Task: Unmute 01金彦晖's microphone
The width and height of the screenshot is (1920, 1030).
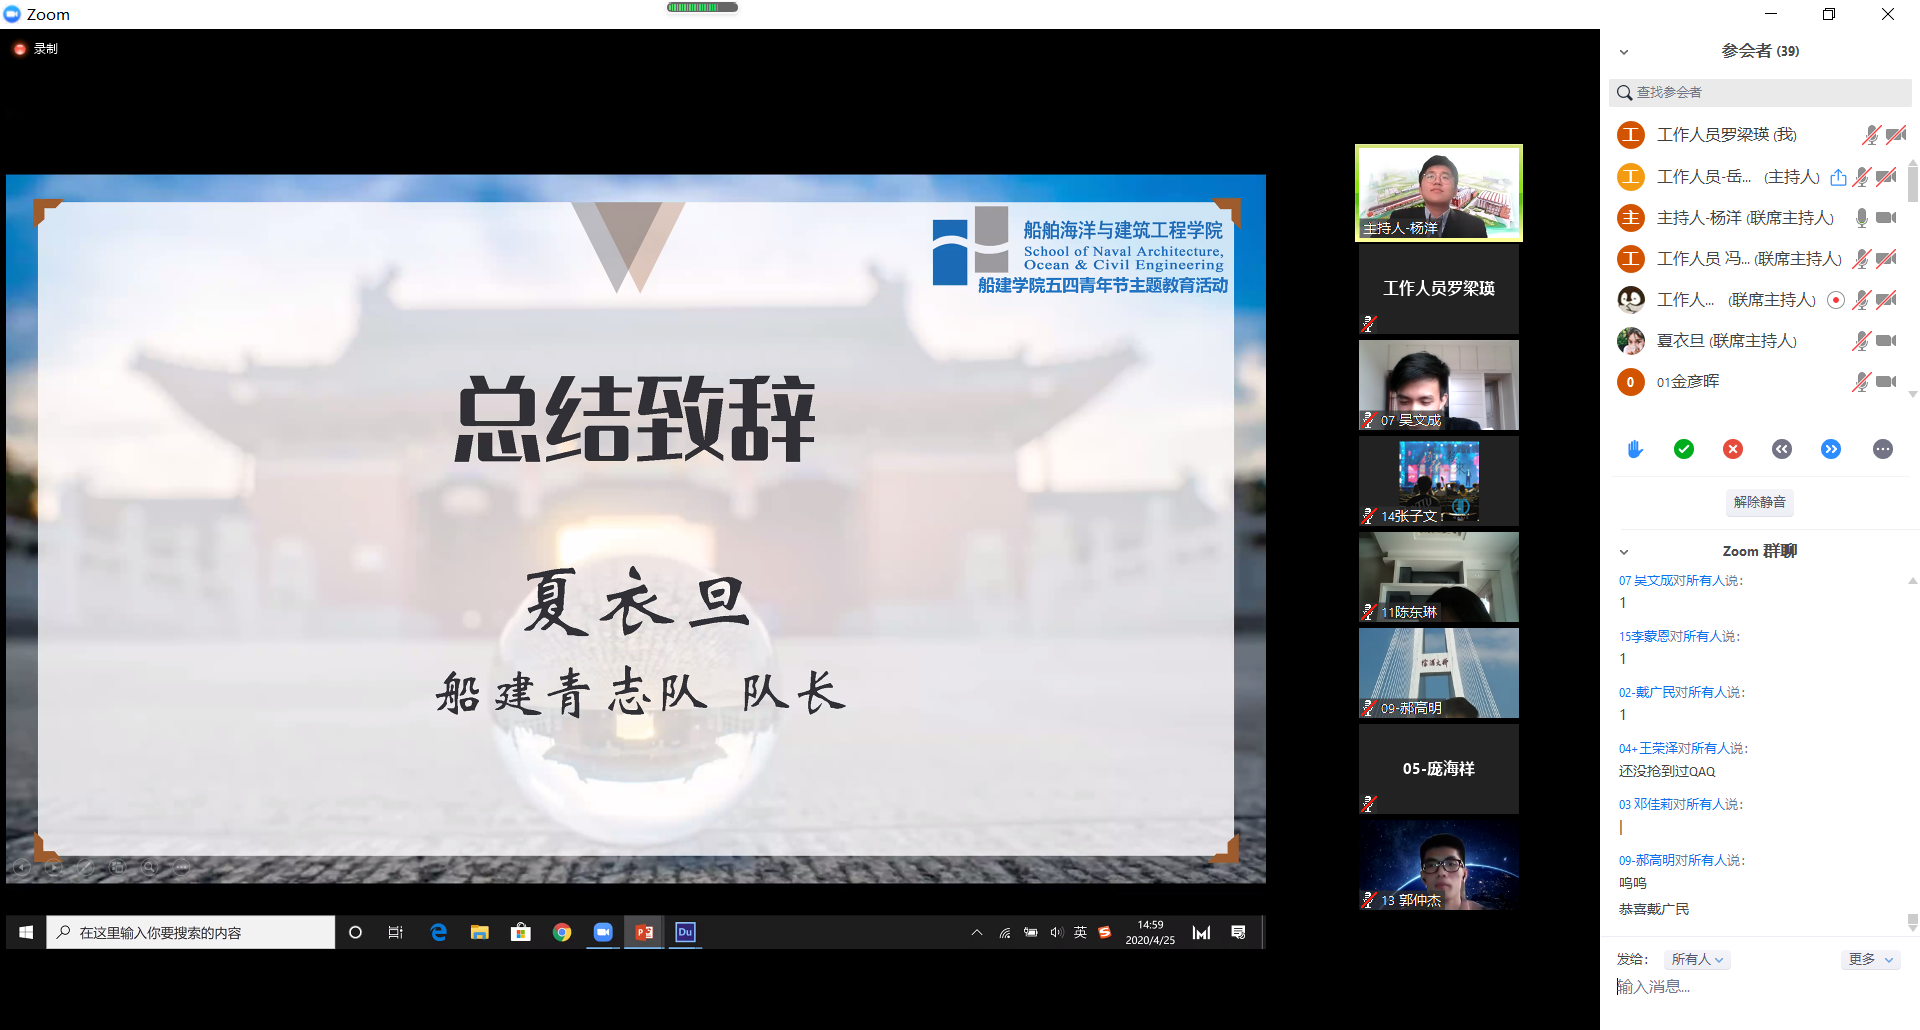Action: point(1862,381)
